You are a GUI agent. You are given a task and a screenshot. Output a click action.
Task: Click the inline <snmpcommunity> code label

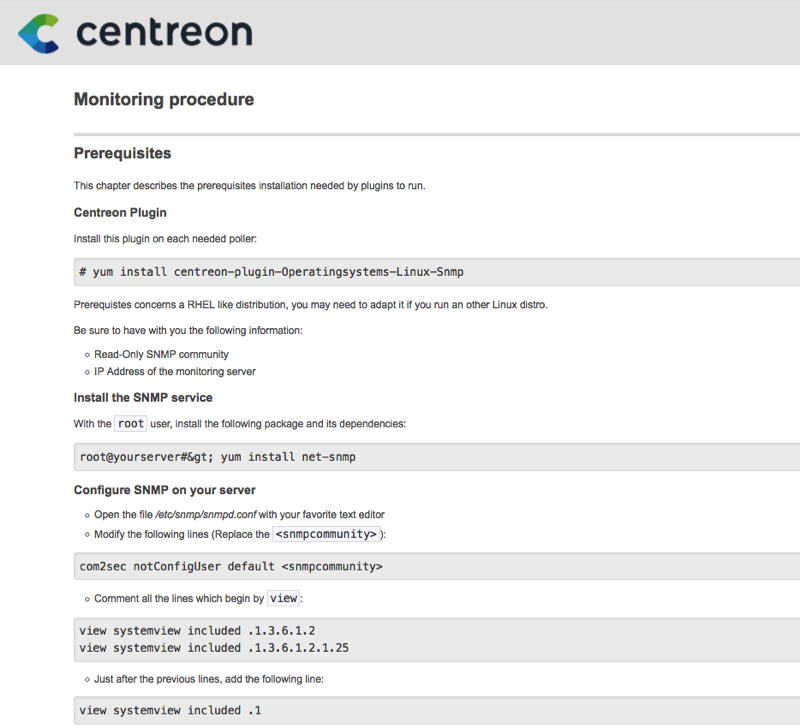click(326, 534)
